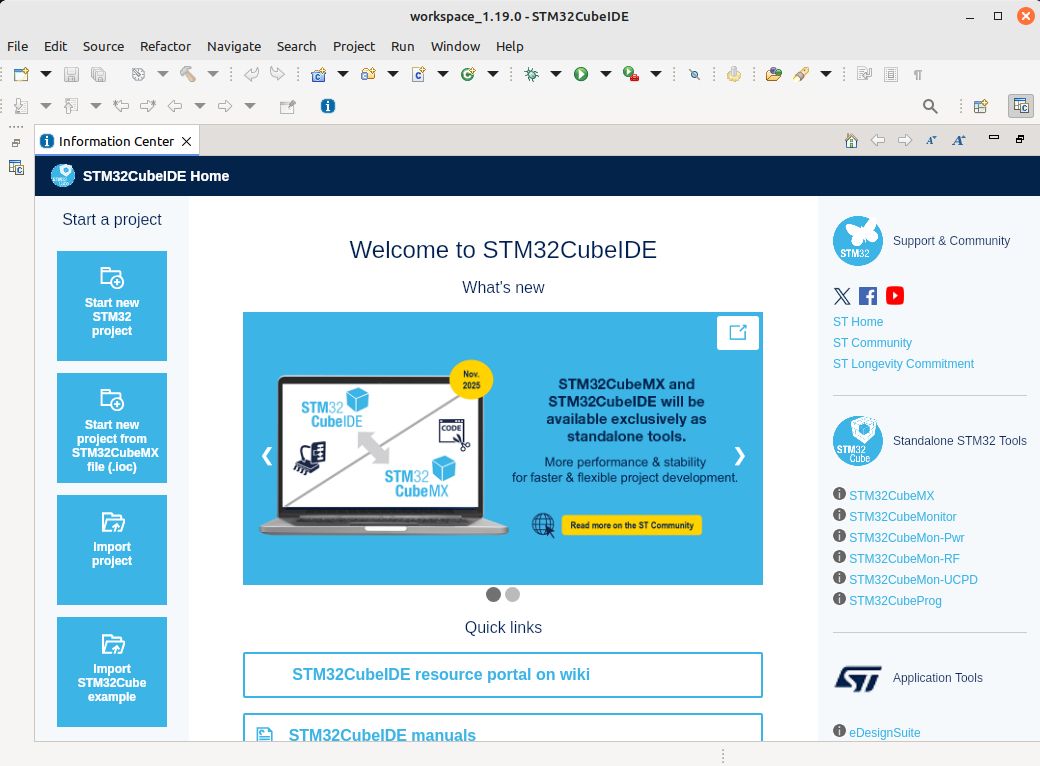The height and width of the screenshot is (766, 1040).
Task: Open carousel item via external link icon
Action: click(738, 332)
